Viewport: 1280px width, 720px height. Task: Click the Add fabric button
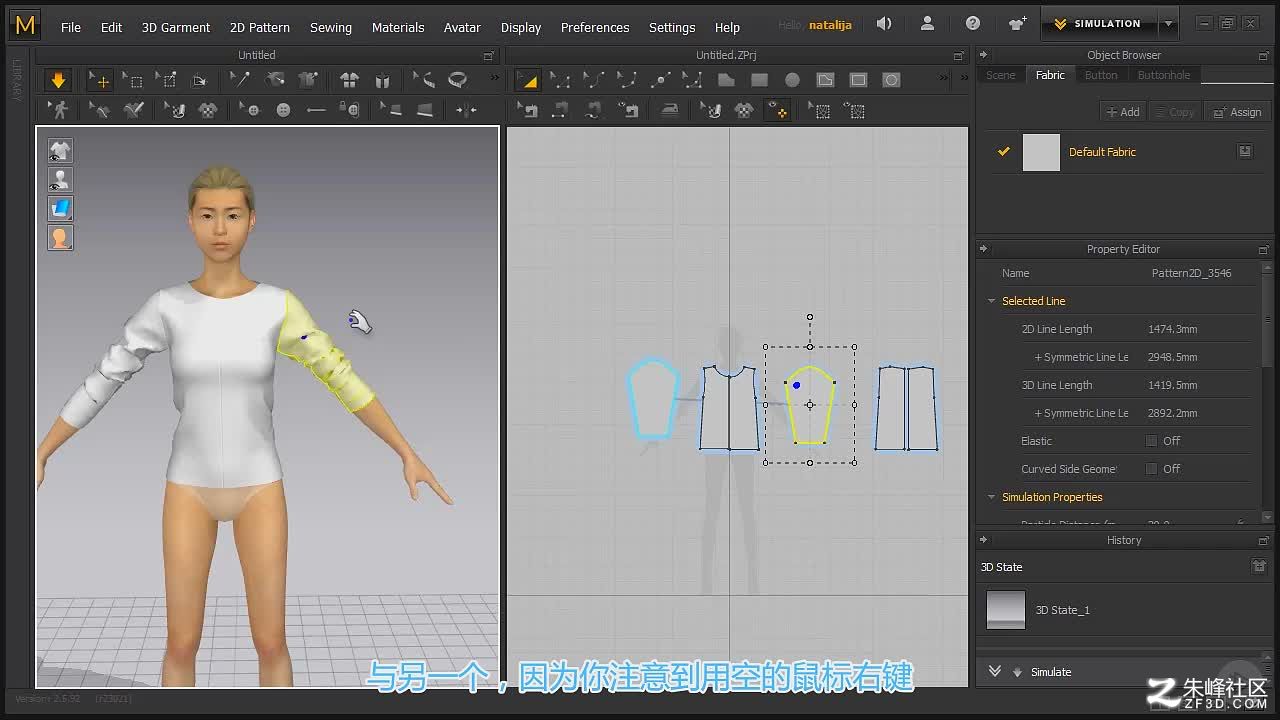click(1122, 112)
